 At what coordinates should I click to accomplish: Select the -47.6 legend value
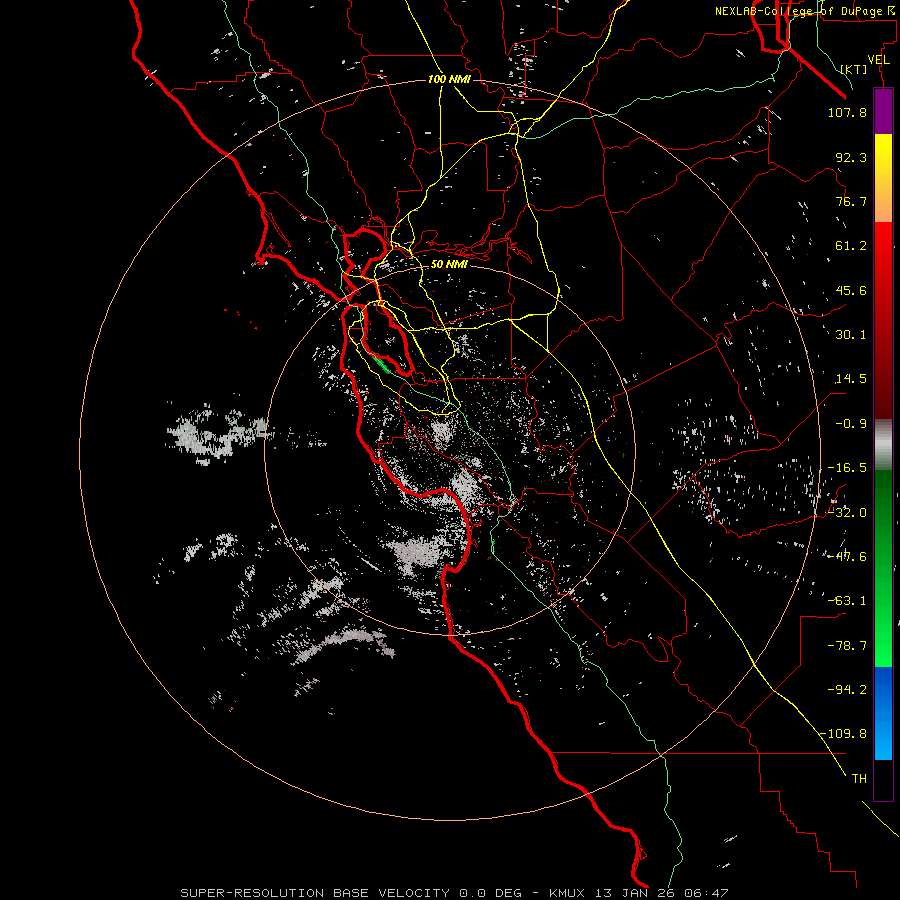pyautogui.click(x=847, y=557)
